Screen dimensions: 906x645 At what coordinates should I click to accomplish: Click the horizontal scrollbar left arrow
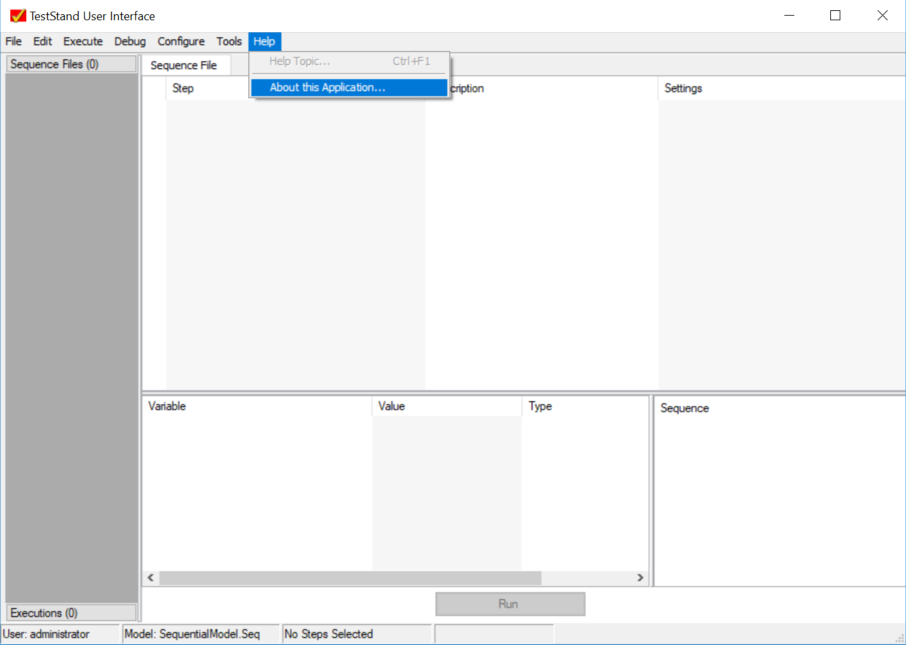pyautogui.click(x=151, y=577)
